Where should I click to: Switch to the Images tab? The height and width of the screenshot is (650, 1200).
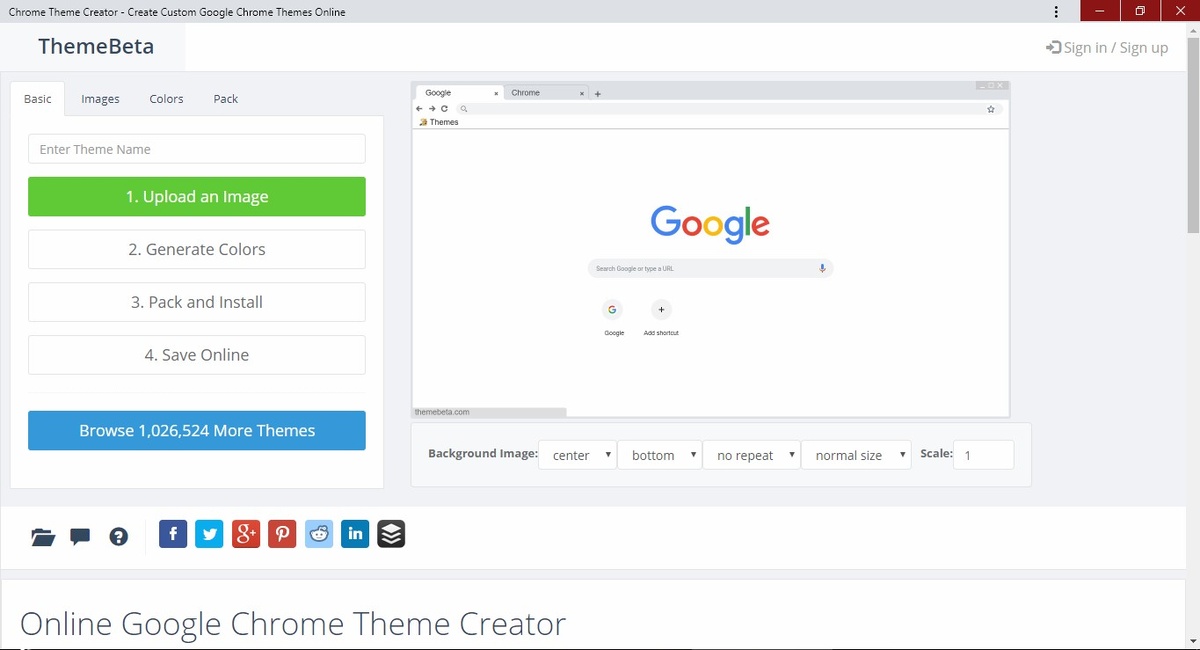pyautogui.click(x=100, y=99)
